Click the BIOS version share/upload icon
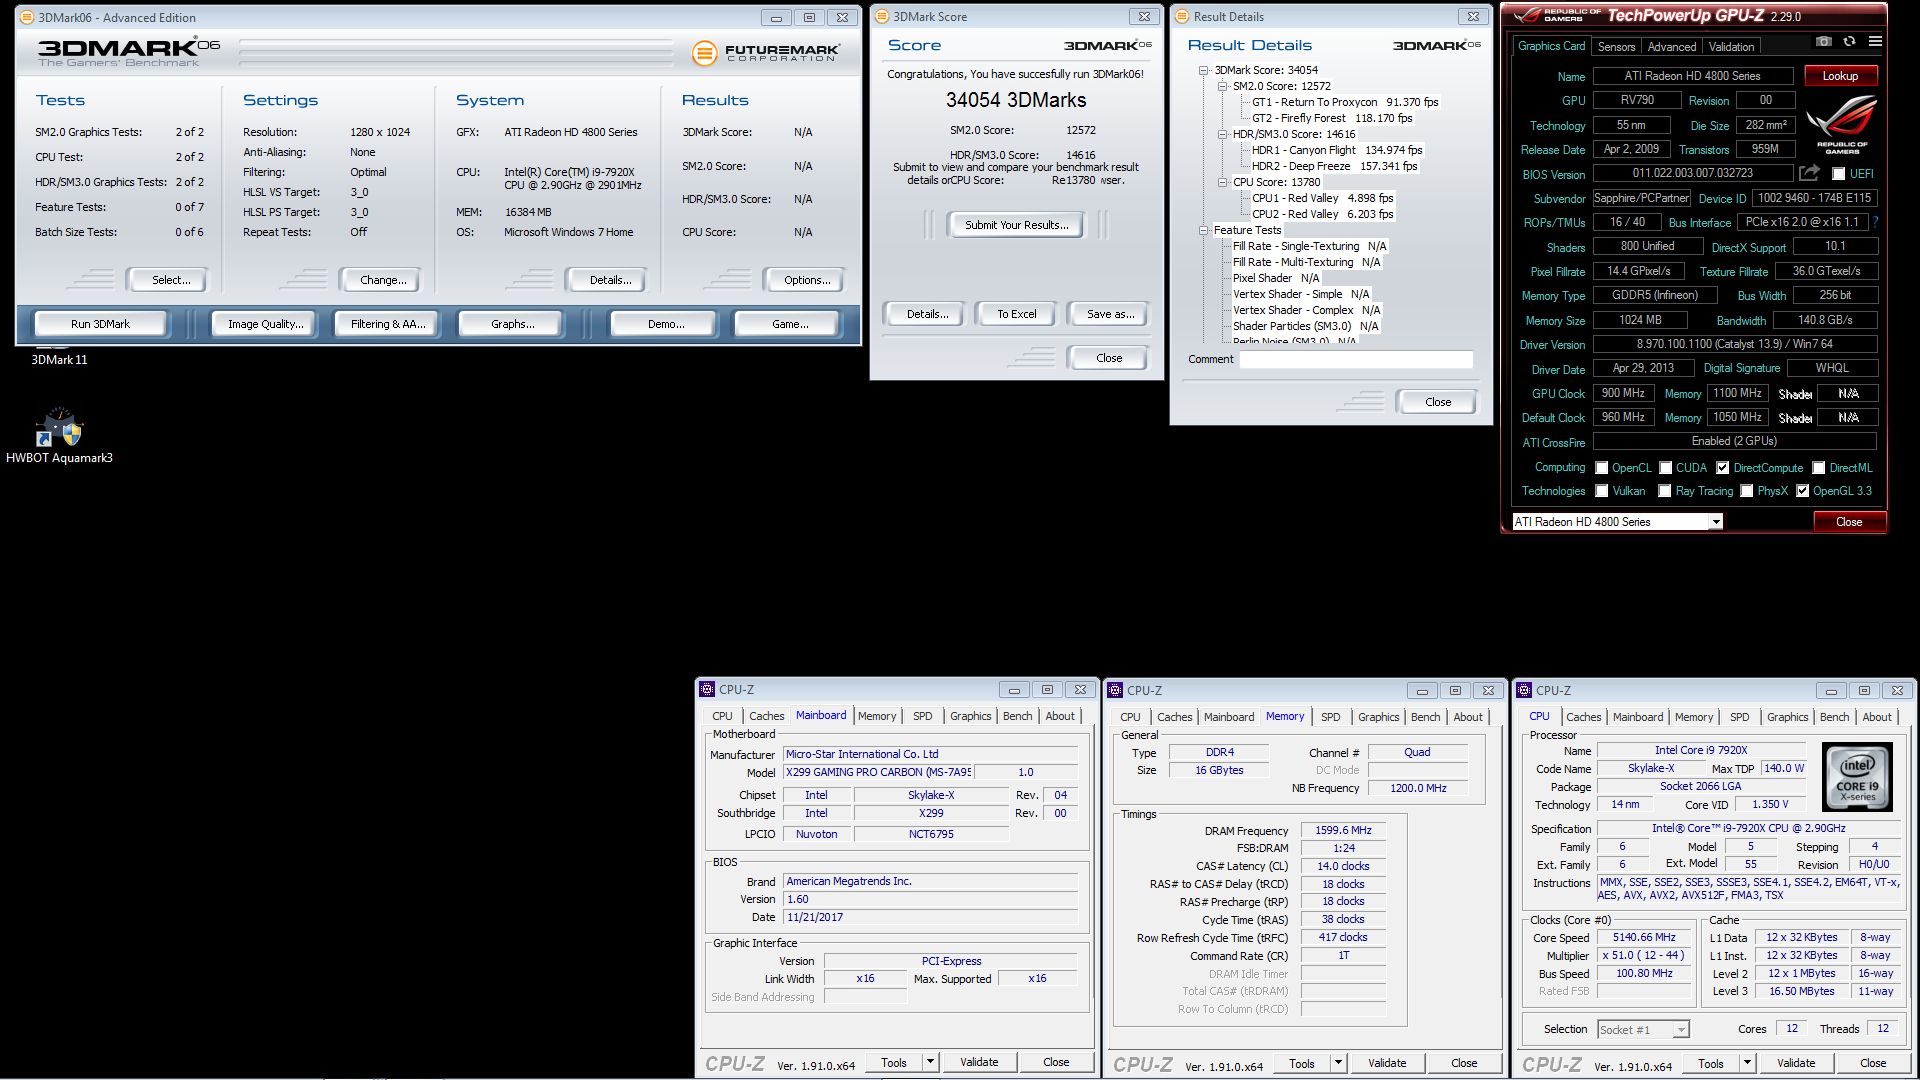The width and height of the screenshot is (1920, 1080). pyautogui.click(x=1809, y=173)
